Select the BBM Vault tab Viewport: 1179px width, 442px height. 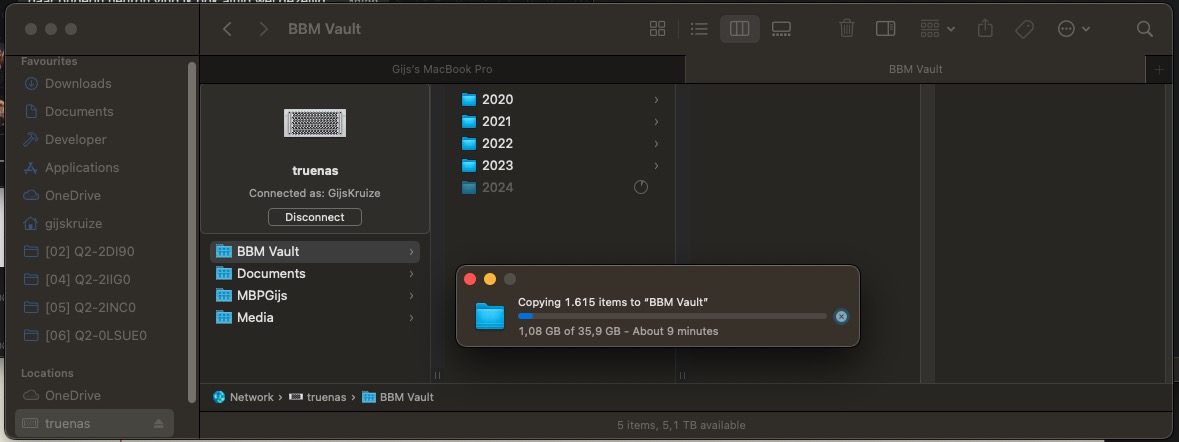916,69
